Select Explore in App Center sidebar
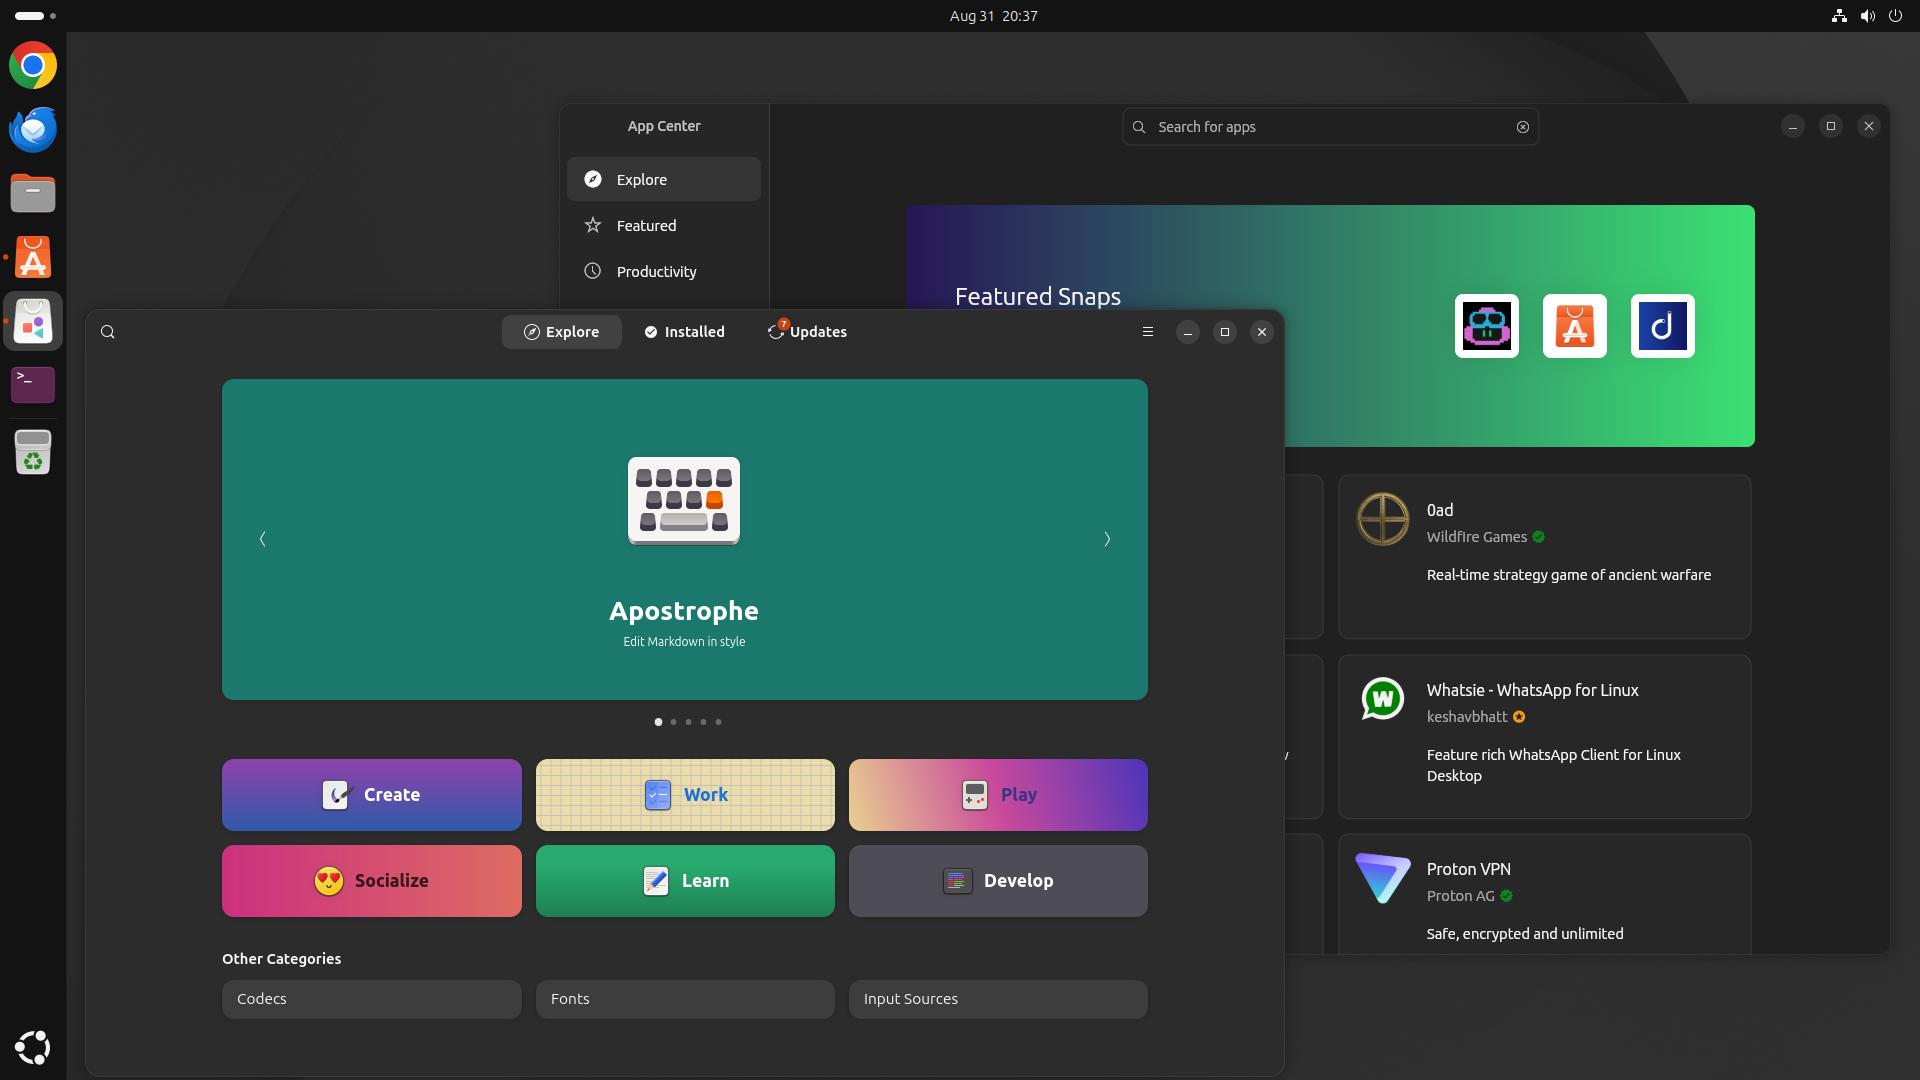Image resolution: width=1920 pixels, height=1080 pixels. [664, 179]
